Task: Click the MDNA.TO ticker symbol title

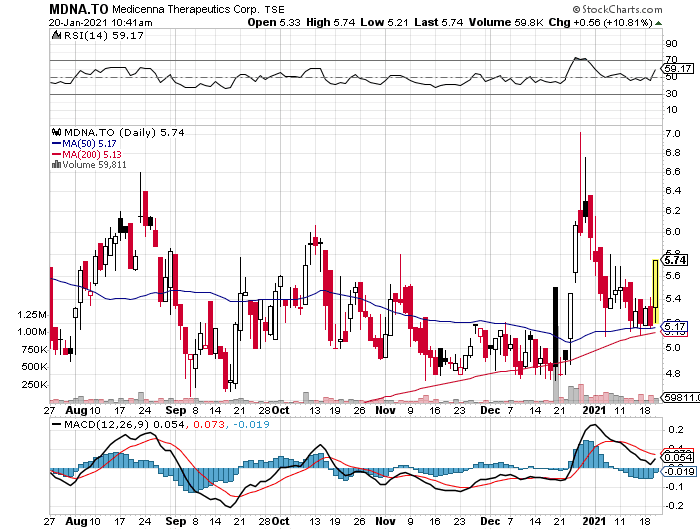Action: (x=79, y=9)
